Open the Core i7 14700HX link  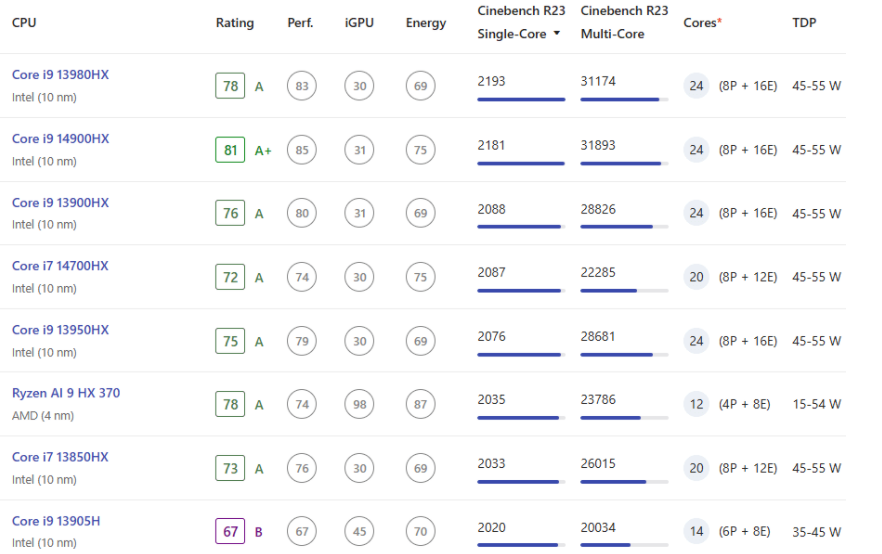[60, 266]
